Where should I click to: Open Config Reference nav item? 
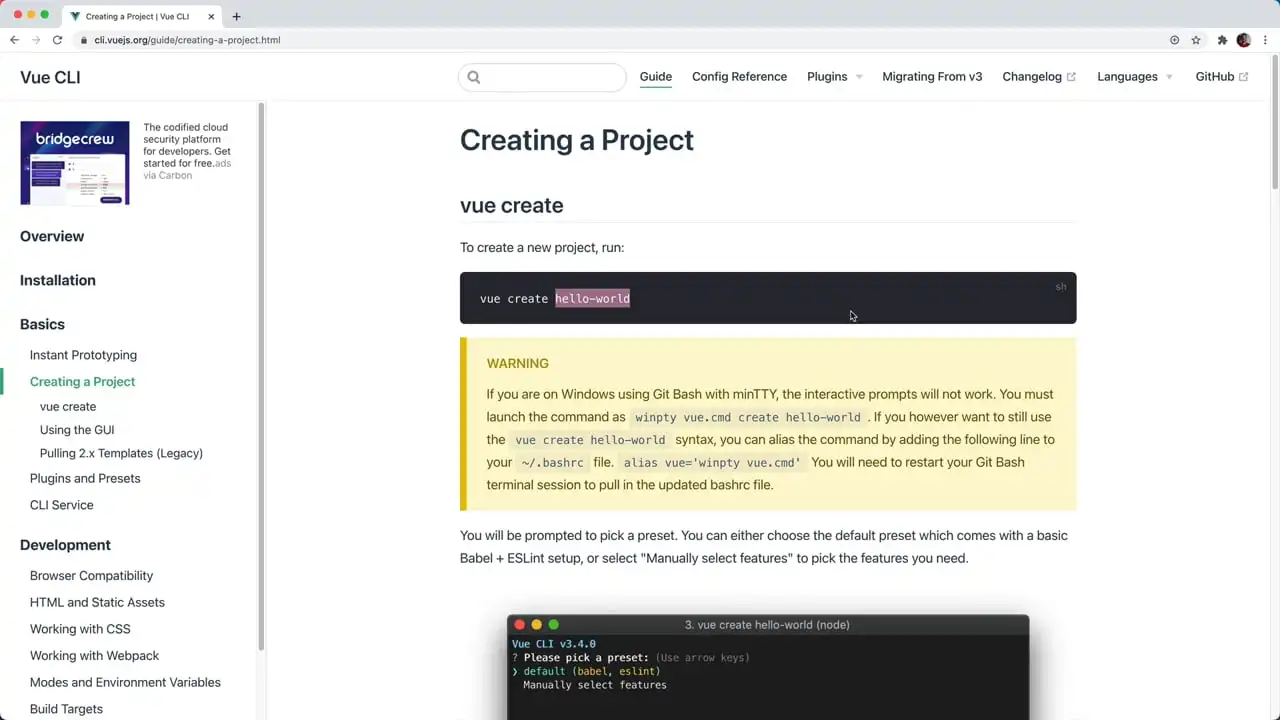739,77
